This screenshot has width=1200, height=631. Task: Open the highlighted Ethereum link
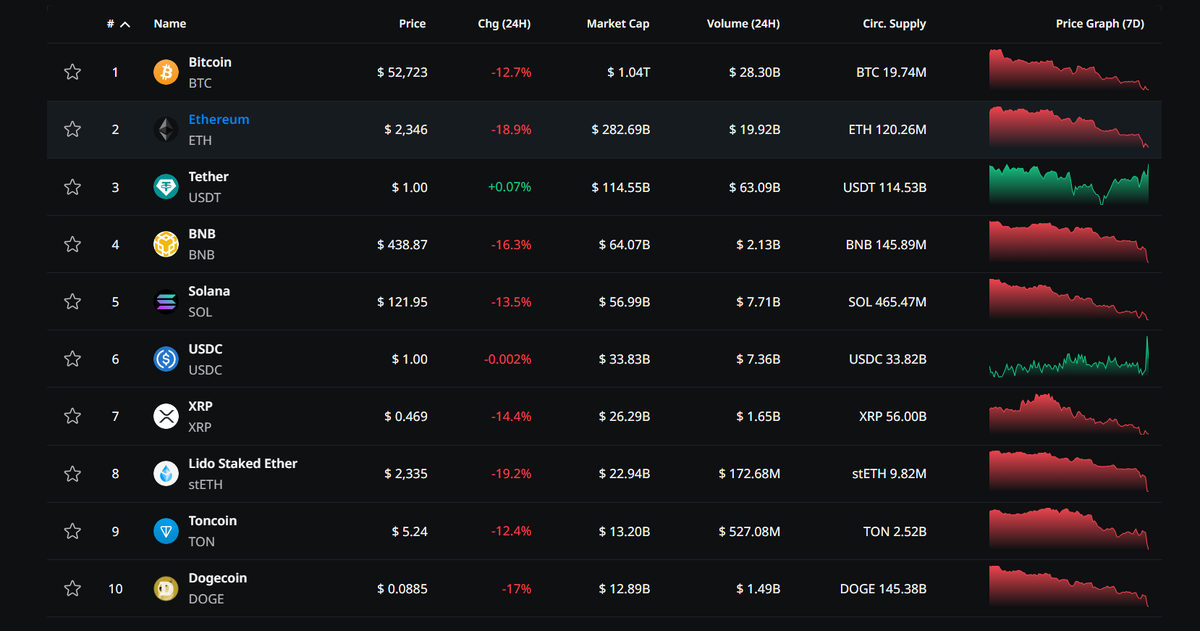pos(219,119)
